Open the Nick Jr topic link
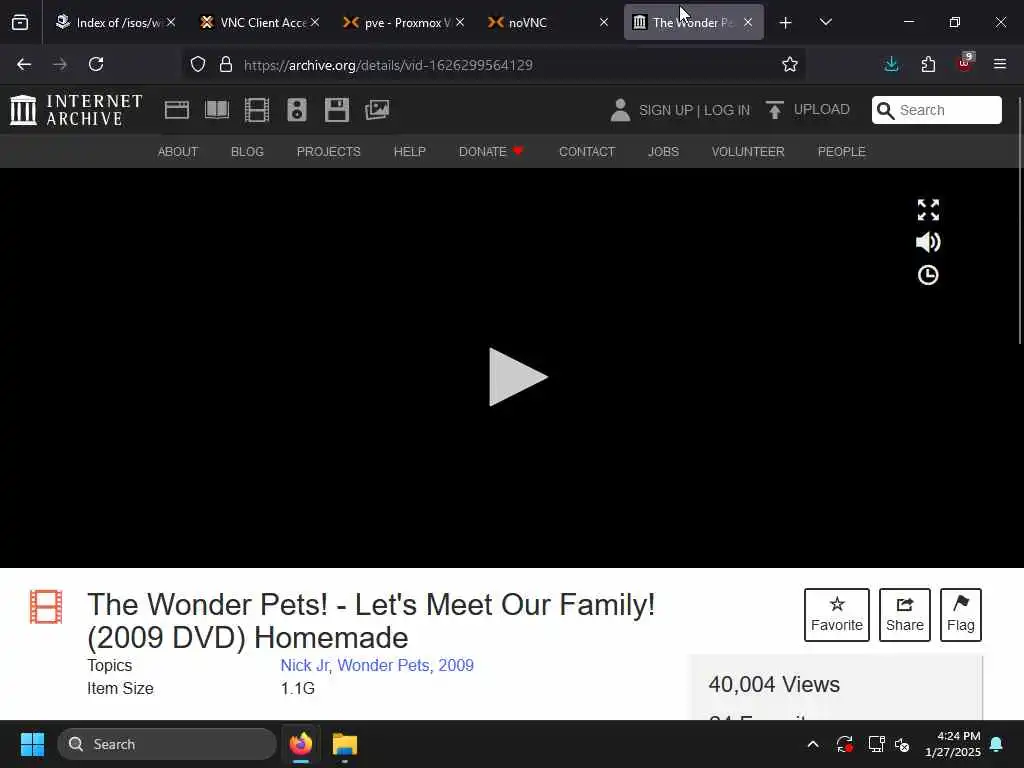 click(304, 665)
